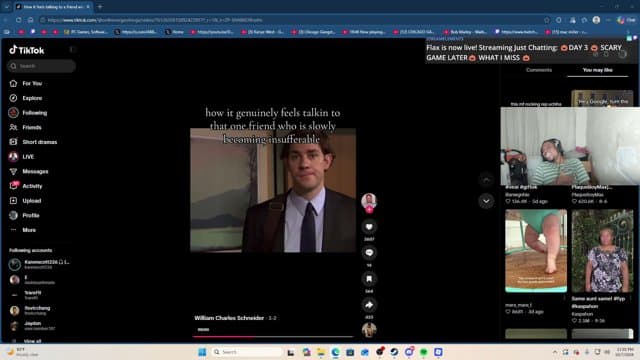
Task: Click William Charles Schneider's name
Action: pyautogui.click(x=229, y=318)
